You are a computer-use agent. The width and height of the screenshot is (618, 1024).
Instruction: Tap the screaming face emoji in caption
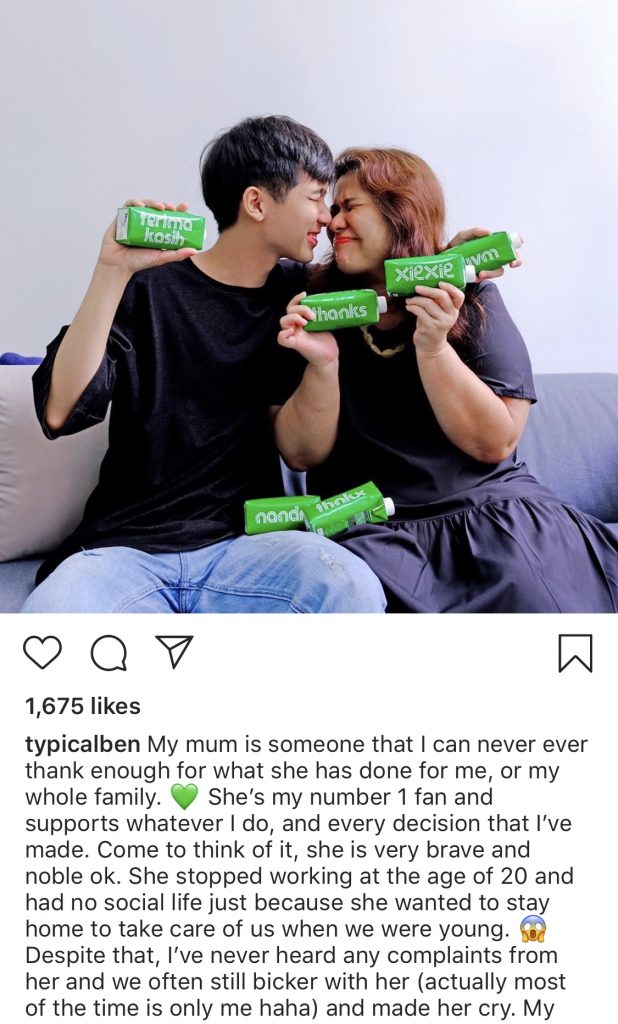[x=532, y=929]
